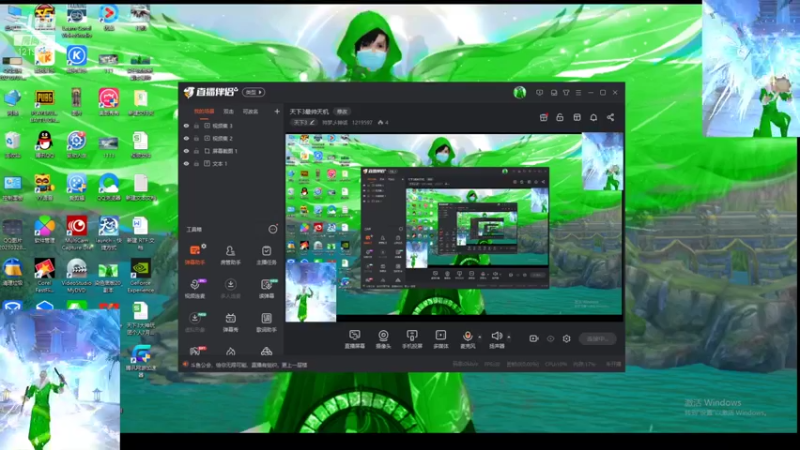Click 修改 to edit room title
This screenshot has height=450, width=800.
pyautogui.click(x=342, y=111)
